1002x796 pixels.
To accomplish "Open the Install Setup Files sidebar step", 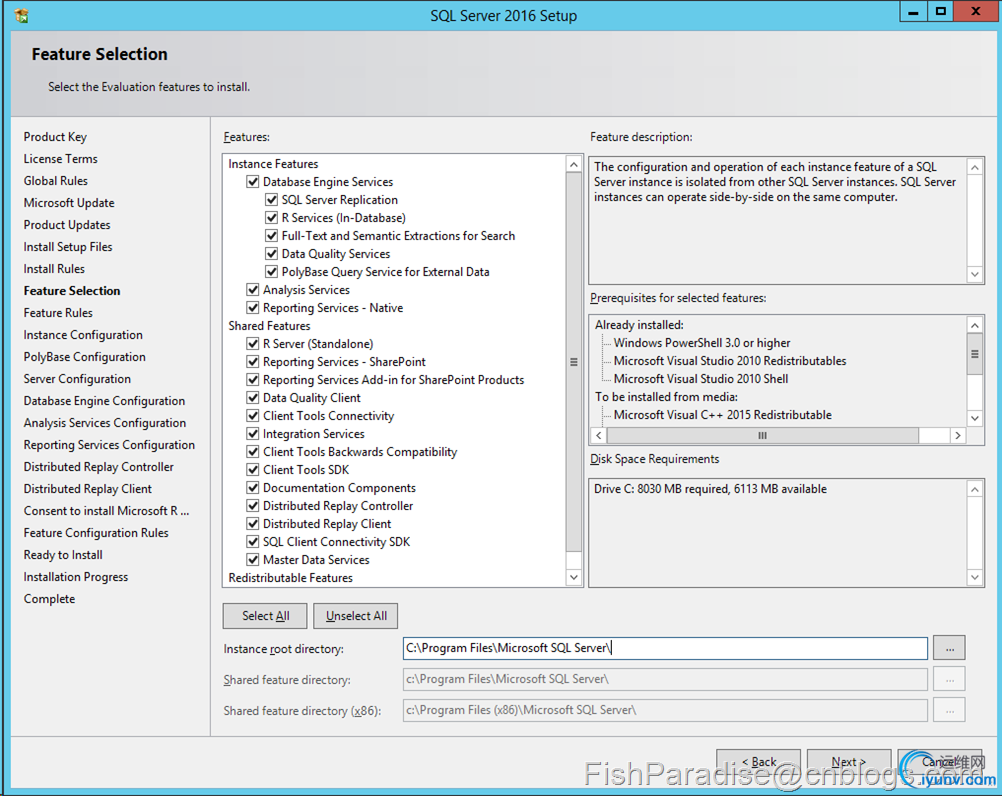I will click(68, 247).
